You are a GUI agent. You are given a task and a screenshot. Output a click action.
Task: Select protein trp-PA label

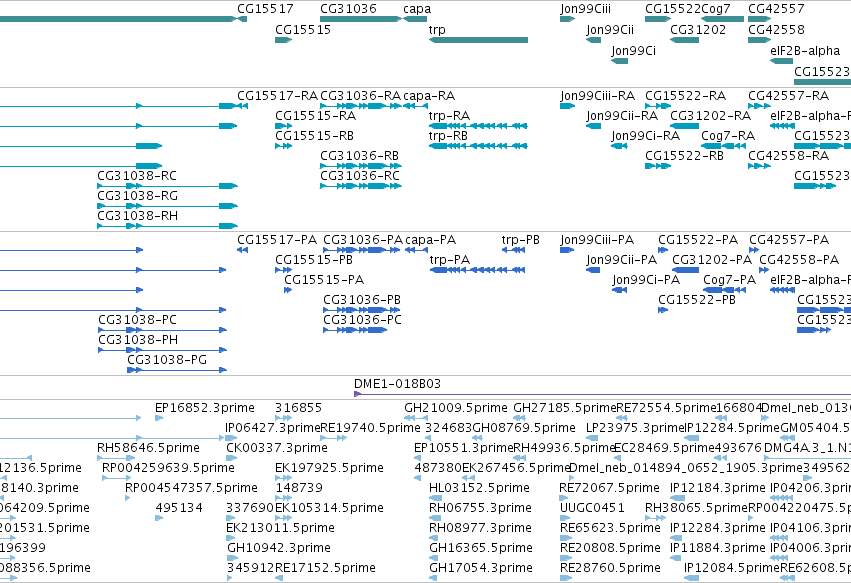pos(450,260)
